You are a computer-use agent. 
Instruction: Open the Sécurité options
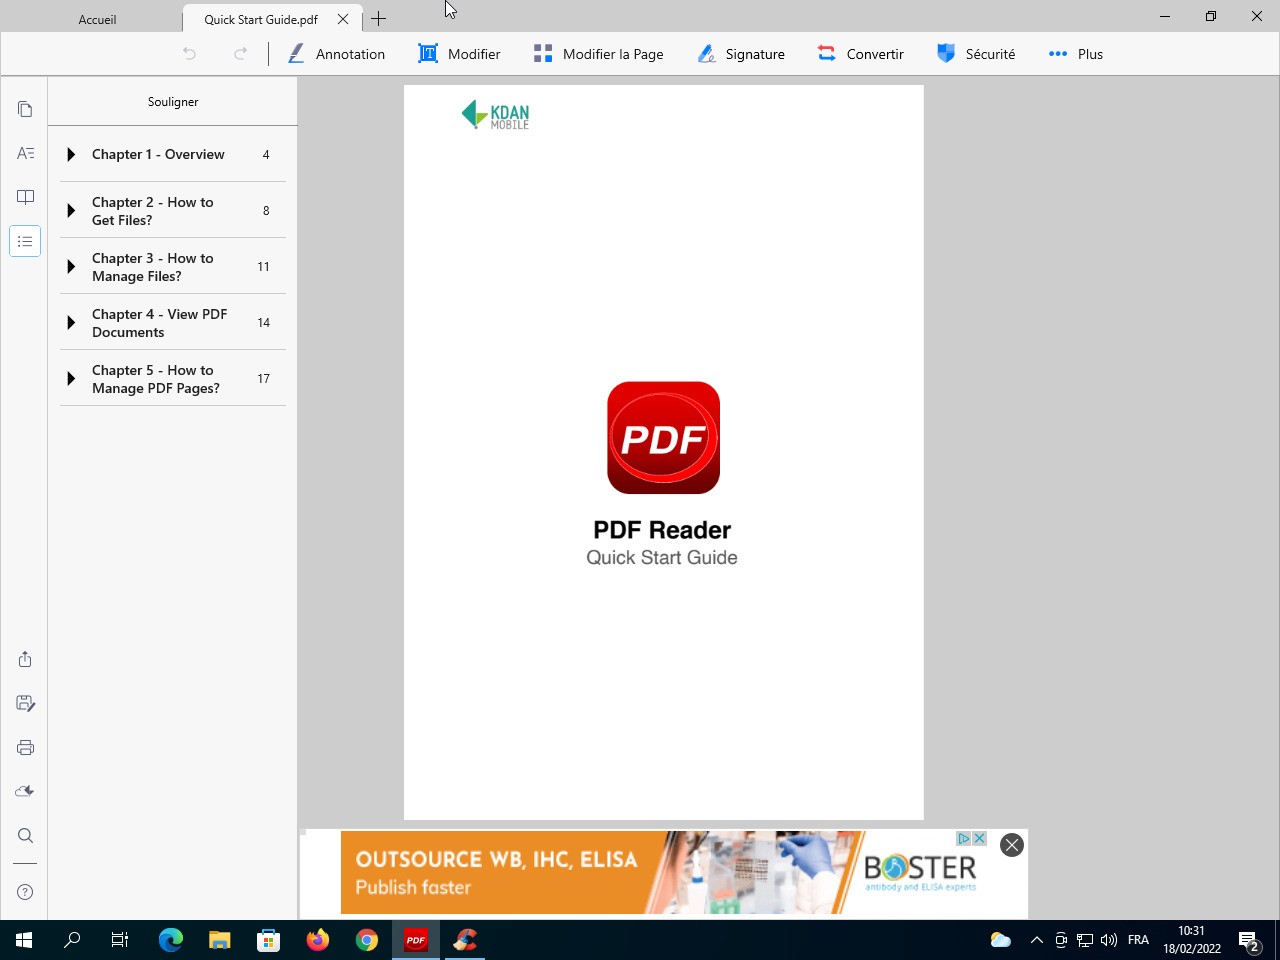coord(975,54)
